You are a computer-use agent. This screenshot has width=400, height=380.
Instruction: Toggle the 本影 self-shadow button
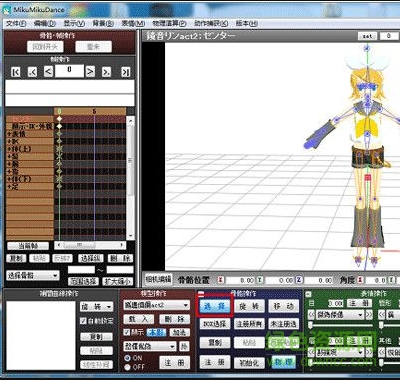(156, 332)
